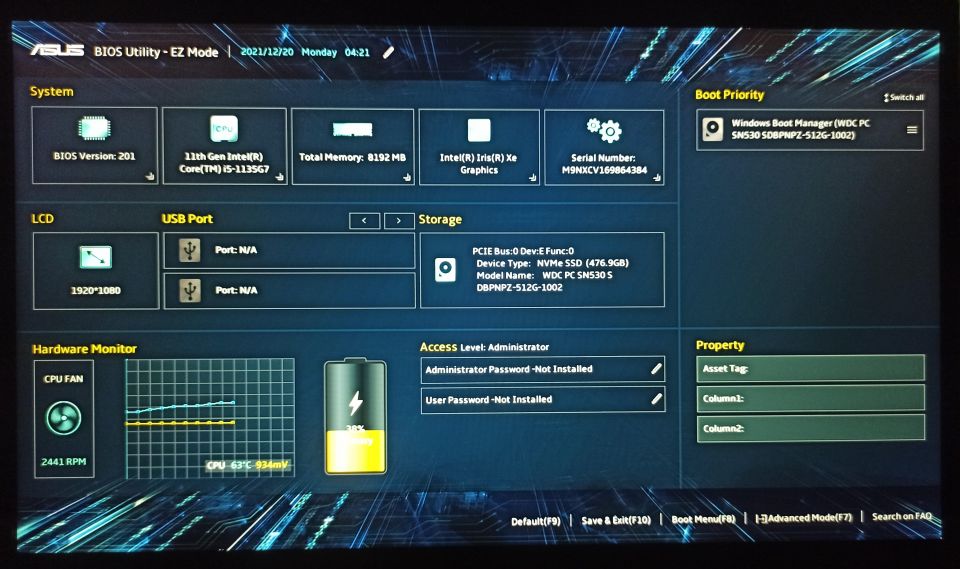Click the Iris Xe Graphics icon
This screenshot has height=569, width=960.
(x=479, y=130)
